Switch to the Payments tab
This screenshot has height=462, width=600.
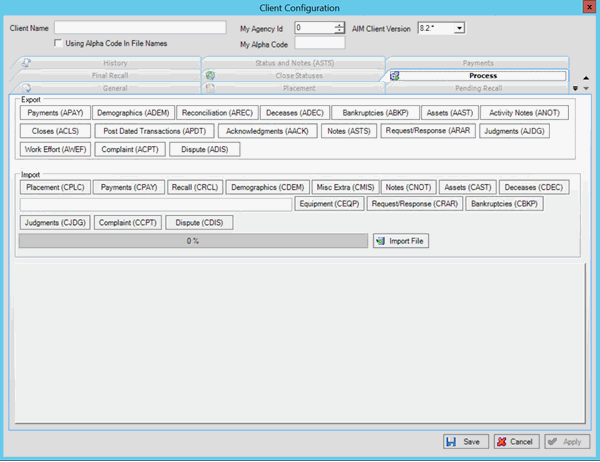click(478, 63)
